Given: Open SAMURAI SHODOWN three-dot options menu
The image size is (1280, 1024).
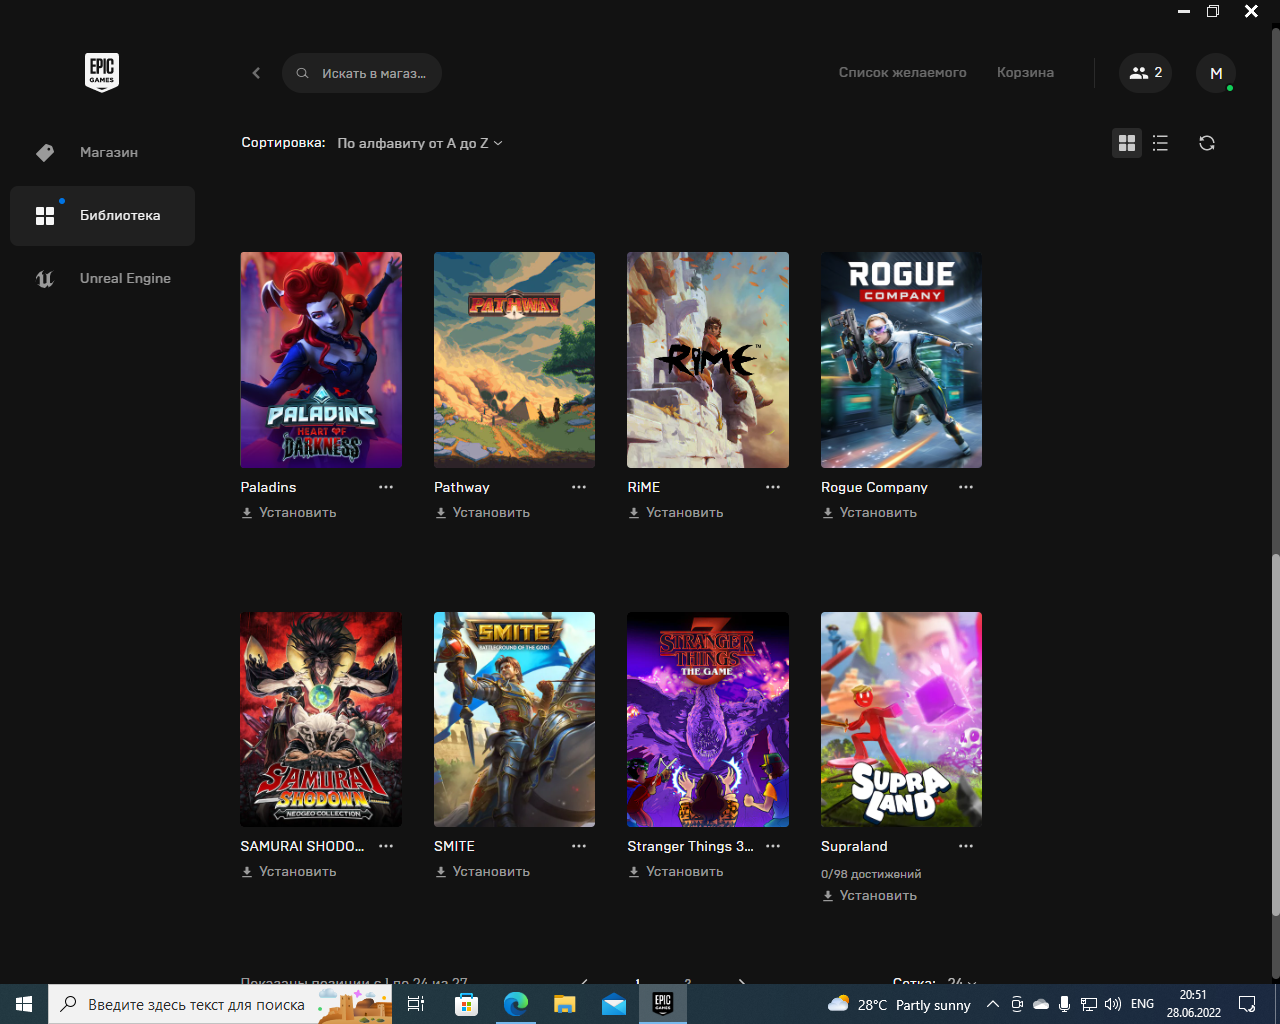Looking at the screenshot, I should coord(386,846).
